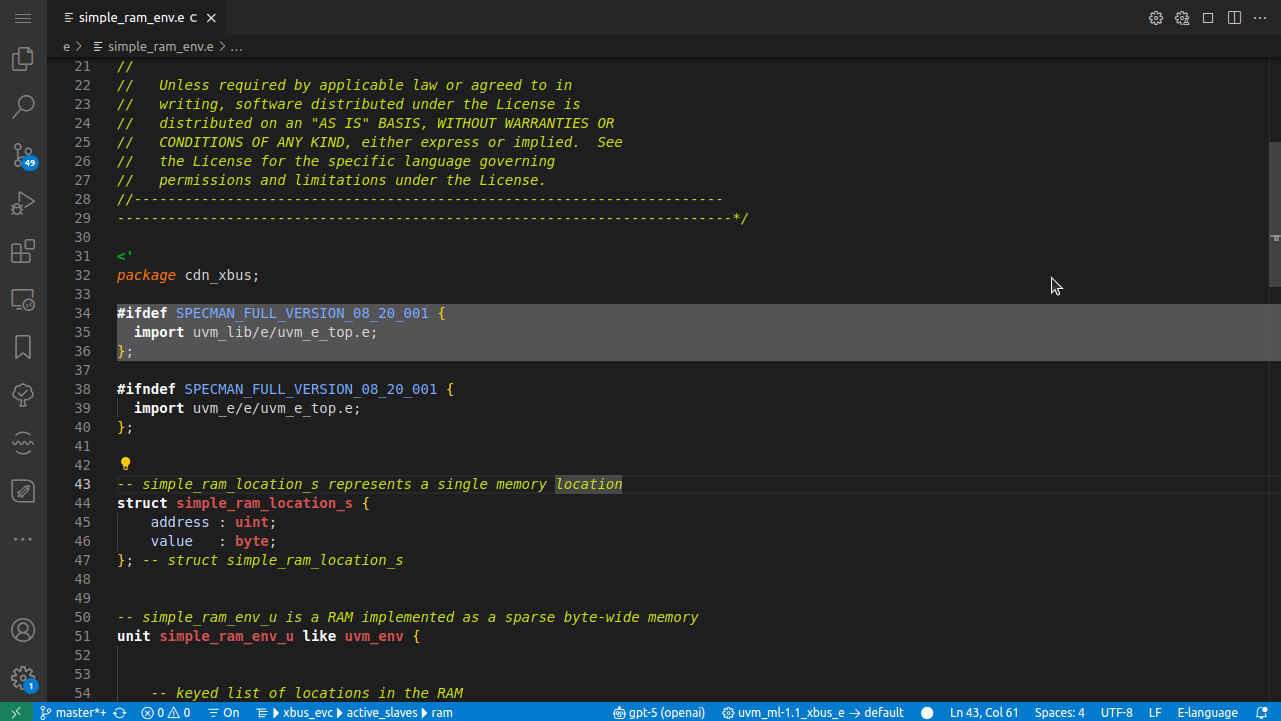1281x721 pixels.
Task: Open the Accounts icon in activity bar
Action: pyautogui.click(x=23, y=630)
